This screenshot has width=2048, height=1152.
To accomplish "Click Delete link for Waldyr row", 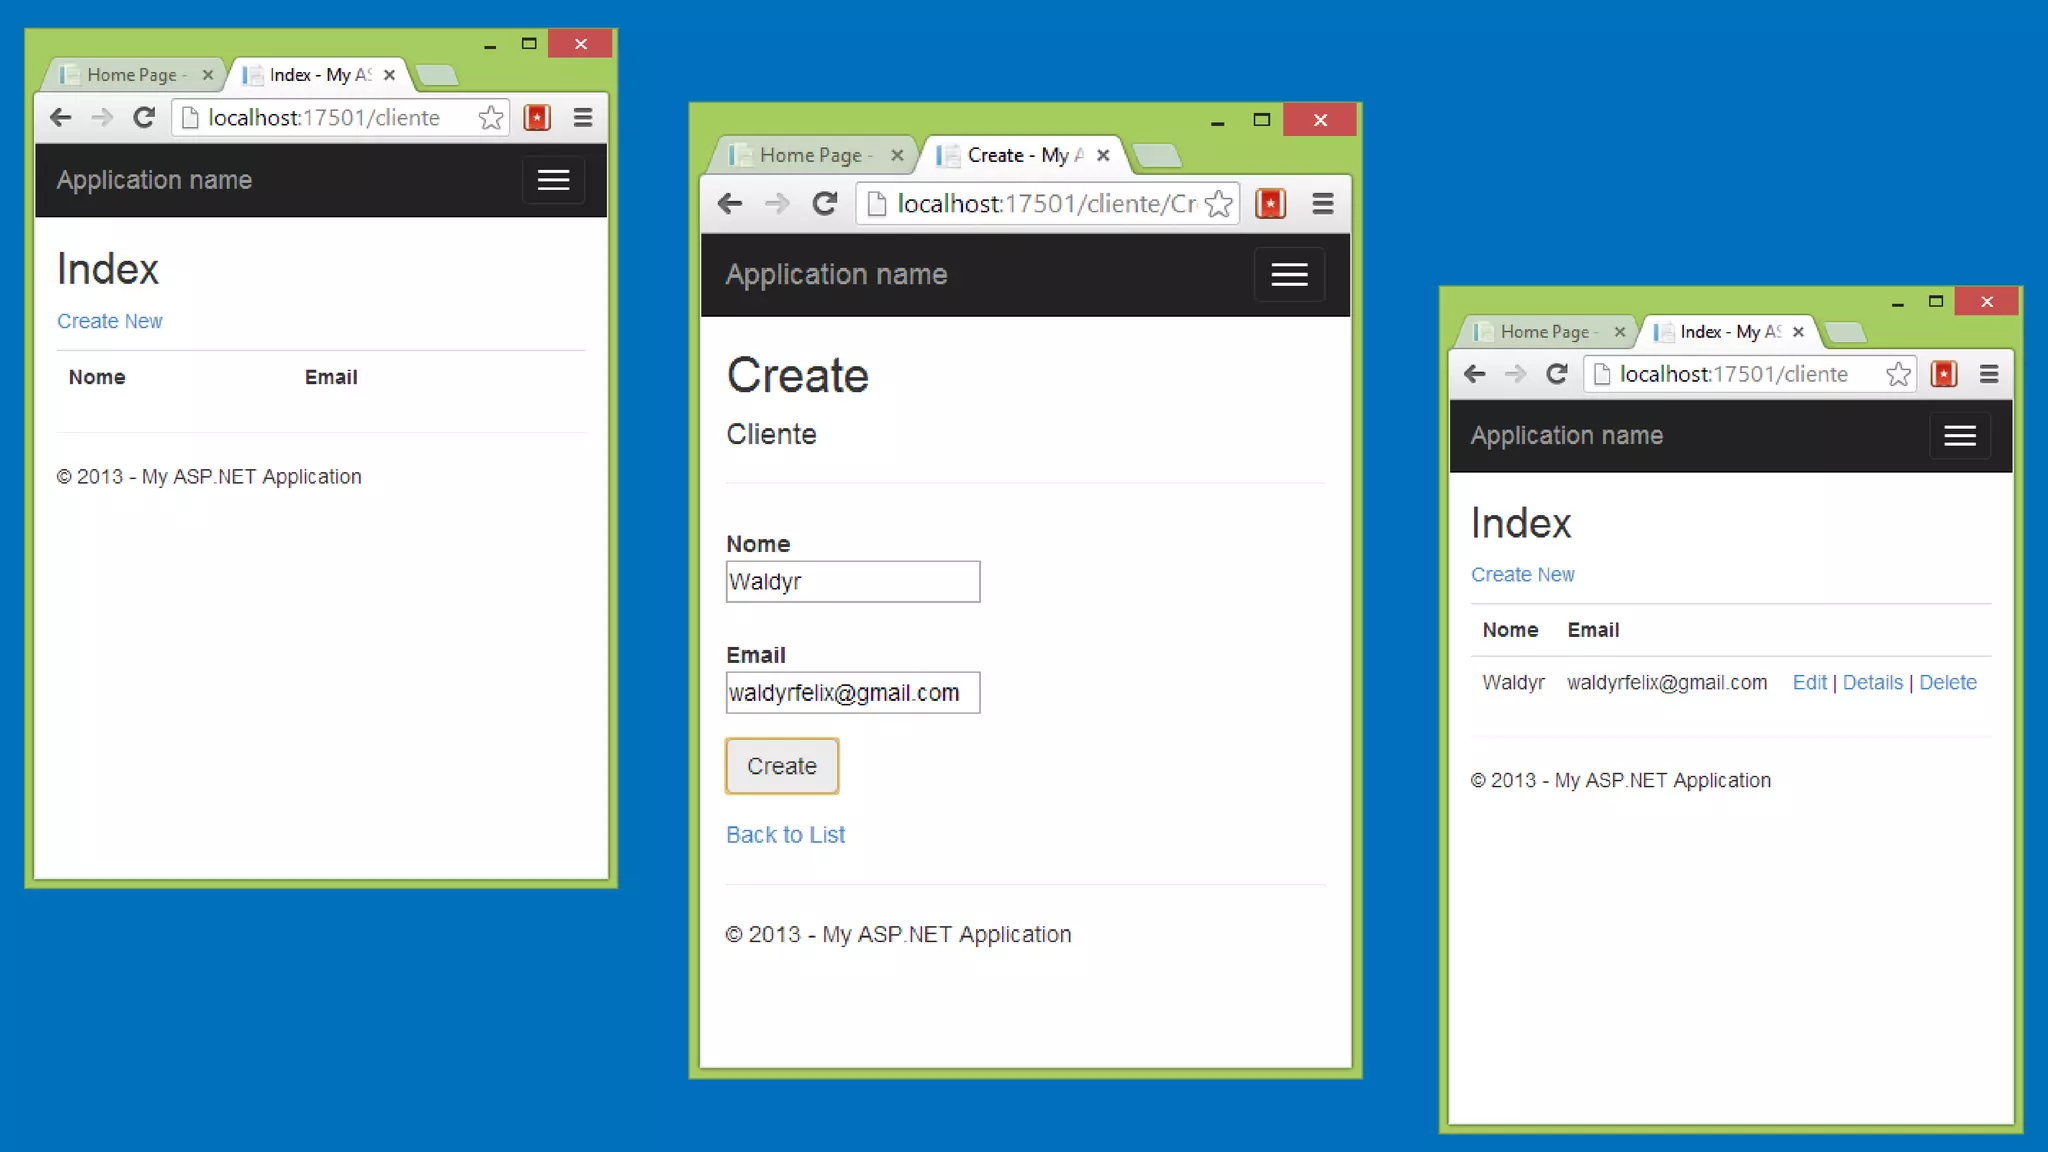I will [x=1947, y=682].
